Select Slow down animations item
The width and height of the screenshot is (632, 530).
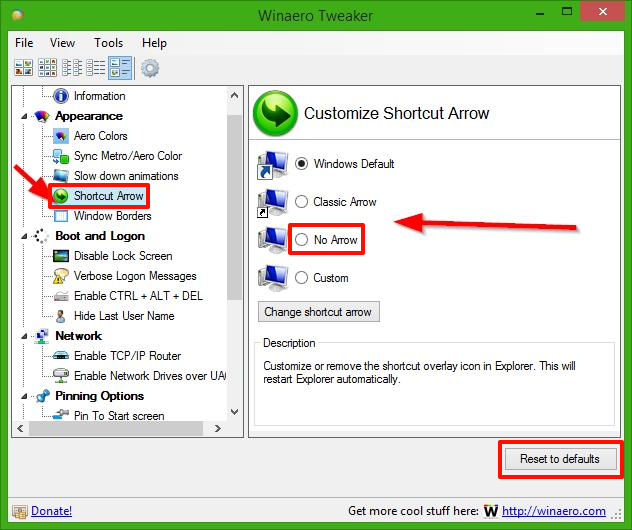pyautogui.click(x=126, y=176)
